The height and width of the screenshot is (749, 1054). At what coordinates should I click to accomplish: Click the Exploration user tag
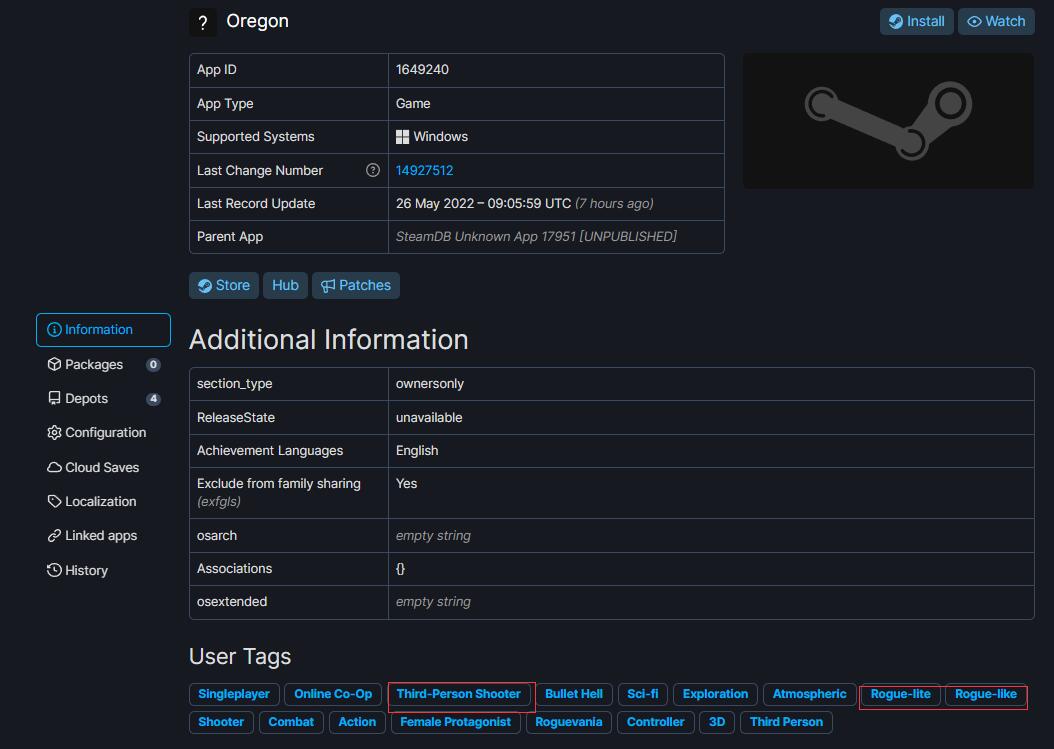715,694
